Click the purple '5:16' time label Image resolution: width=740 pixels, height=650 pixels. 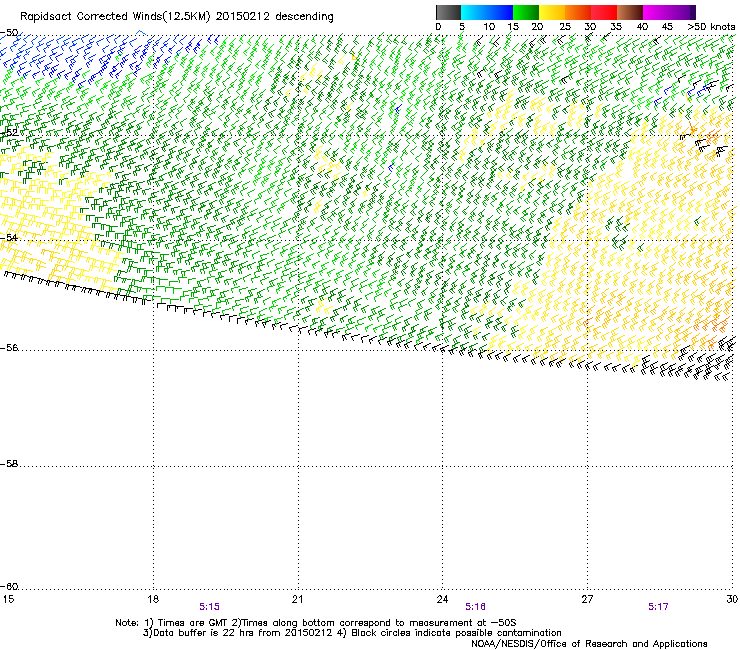[x=475, y=607]
